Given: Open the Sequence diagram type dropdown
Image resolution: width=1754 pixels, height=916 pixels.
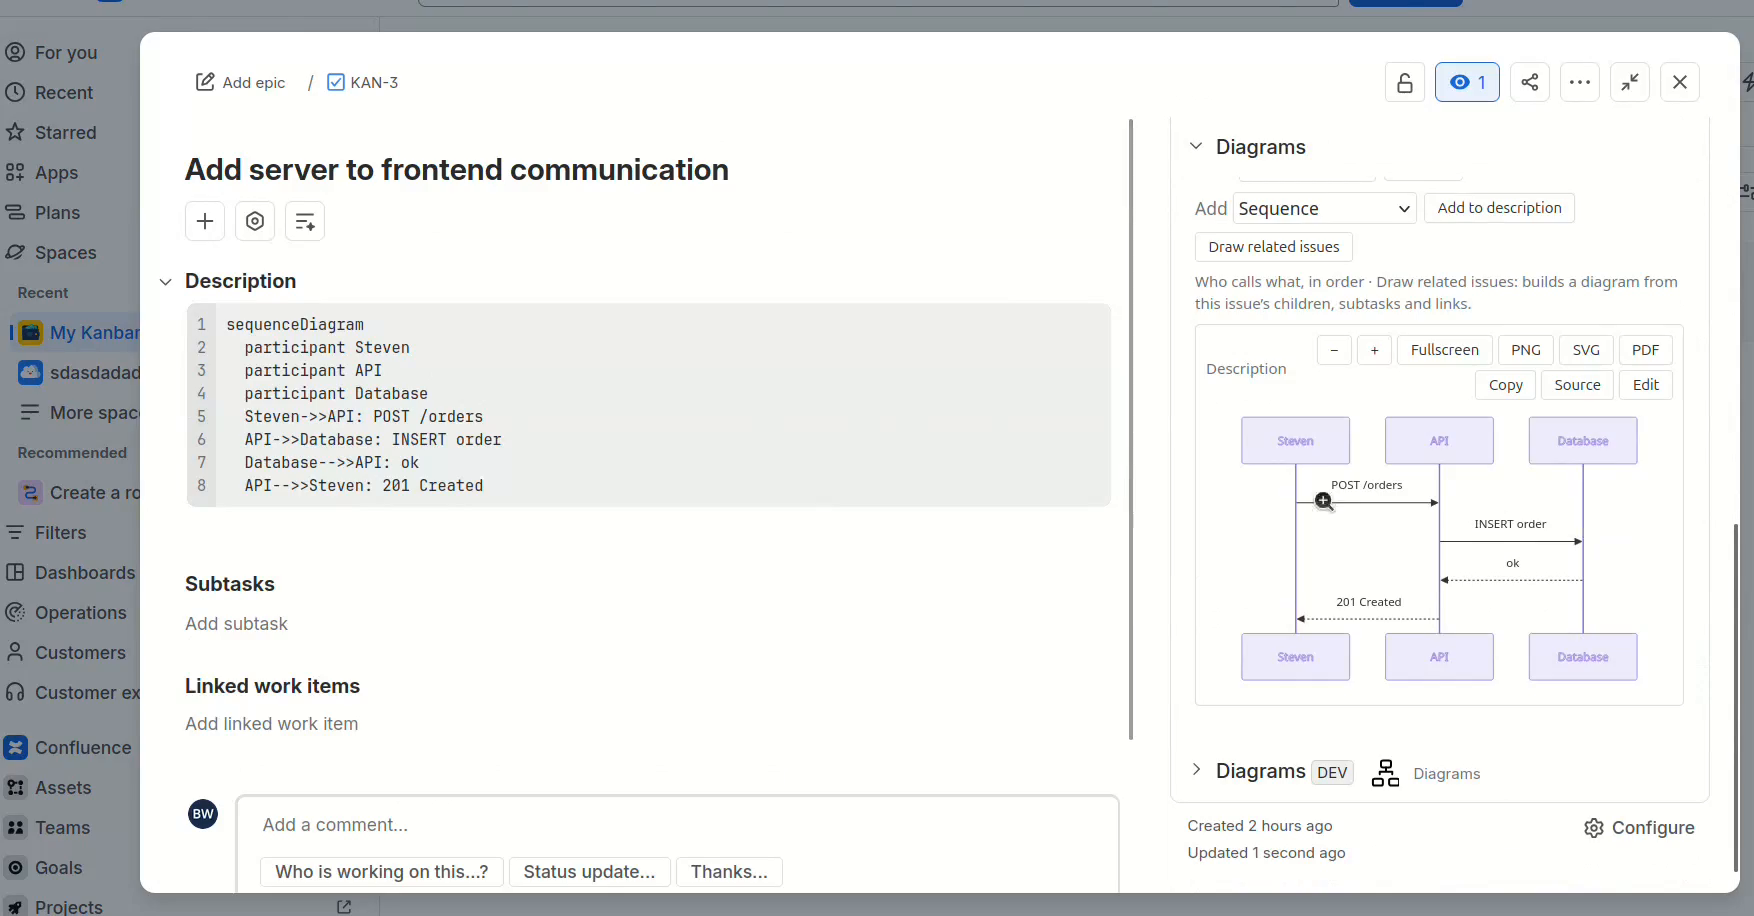Looking at the screenshot, I should click(x=1324, y=208).
